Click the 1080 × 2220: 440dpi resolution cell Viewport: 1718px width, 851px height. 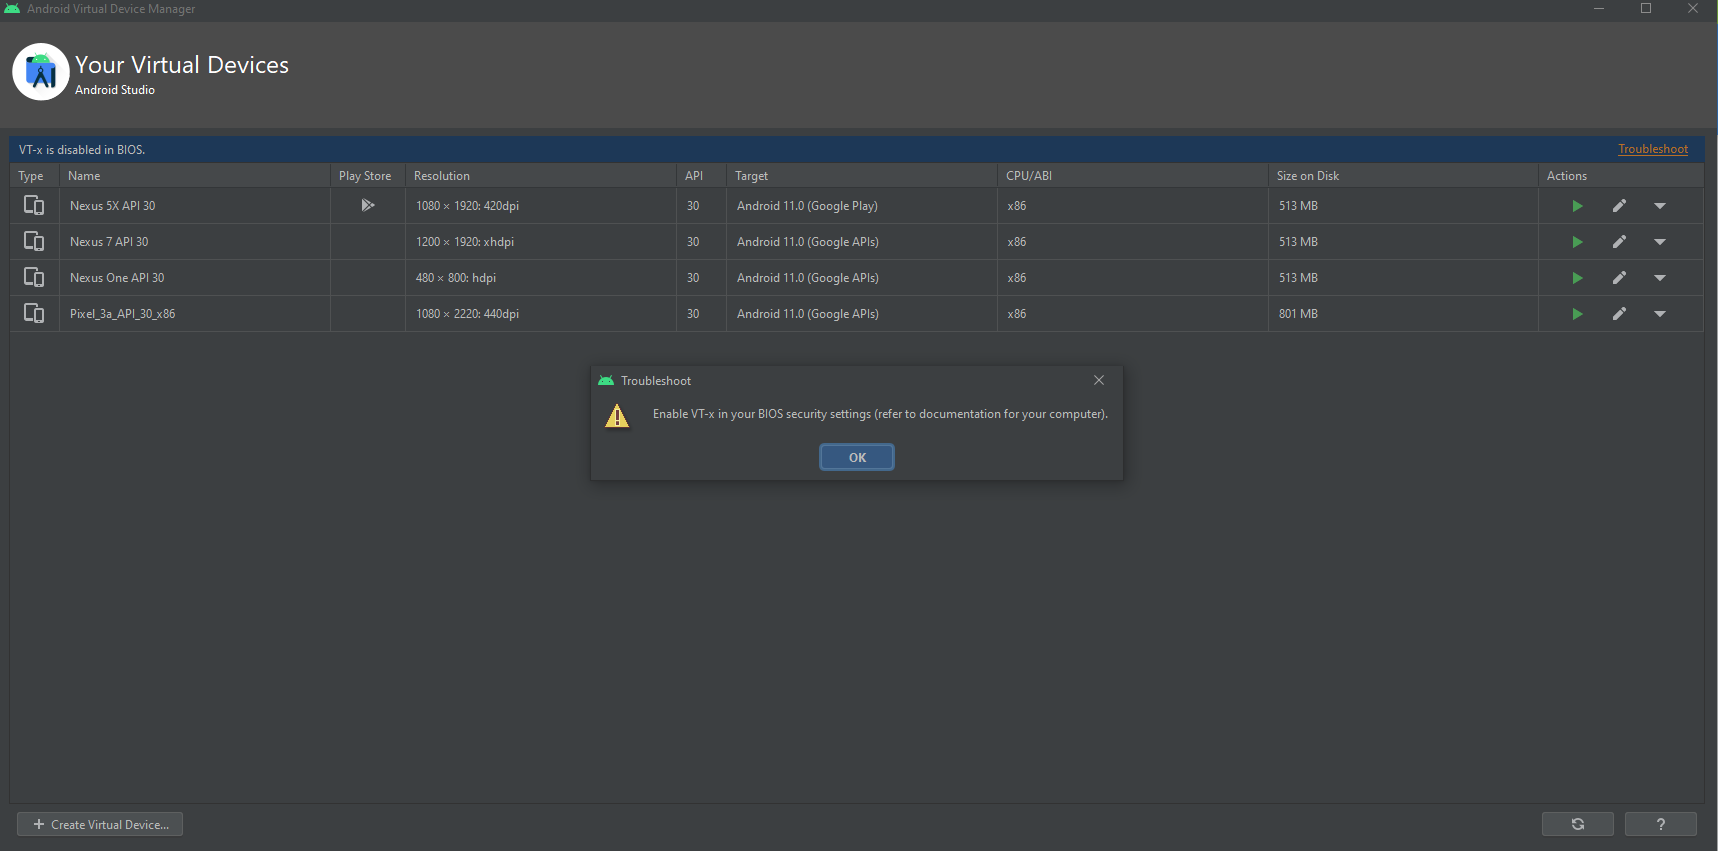(x=541, y=314)
